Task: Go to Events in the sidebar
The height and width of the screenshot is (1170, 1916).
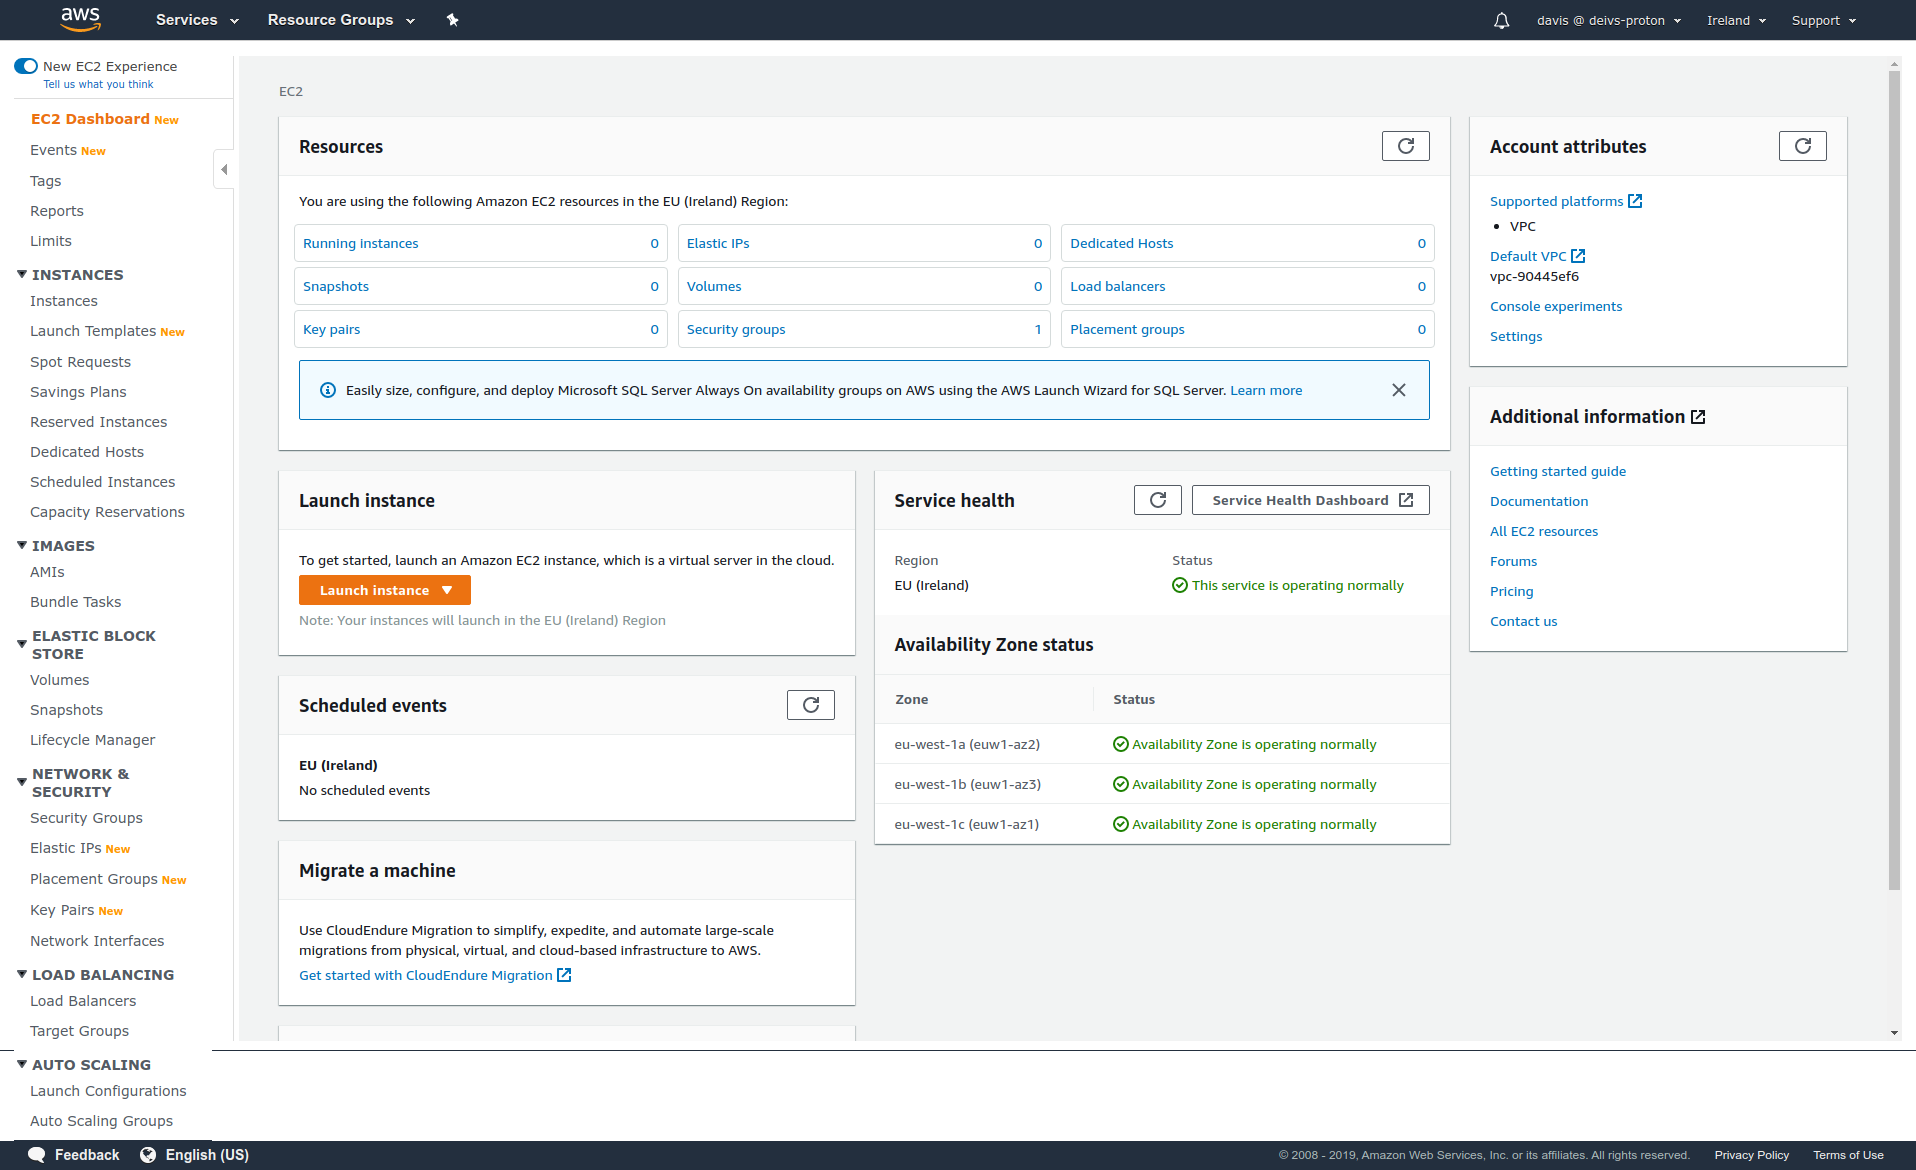Action: click(x=53, y=150)
